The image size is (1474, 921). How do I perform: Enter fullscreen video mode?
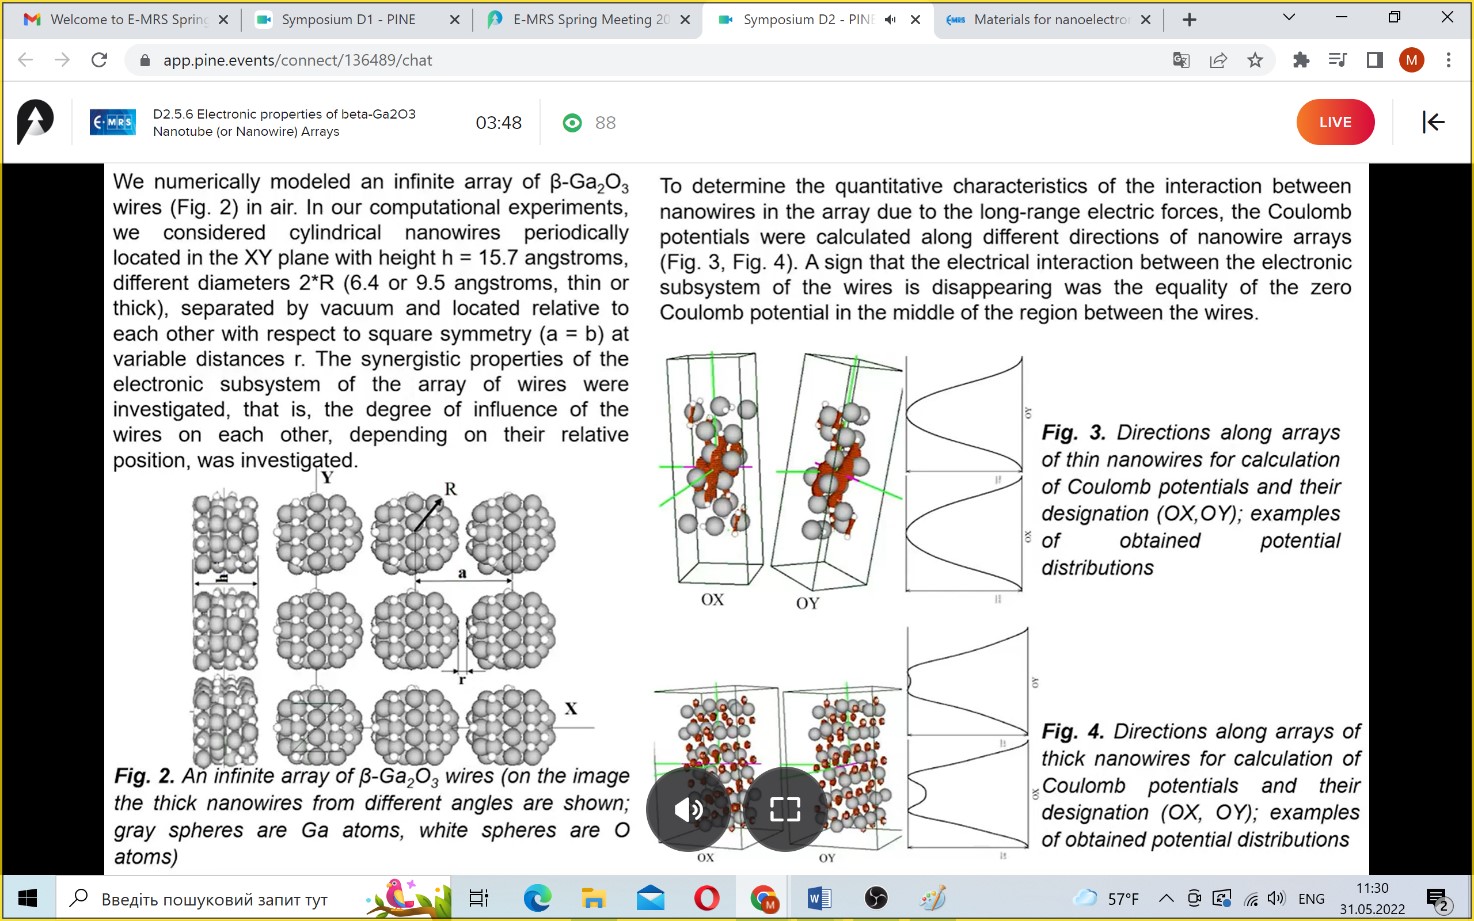785,809
